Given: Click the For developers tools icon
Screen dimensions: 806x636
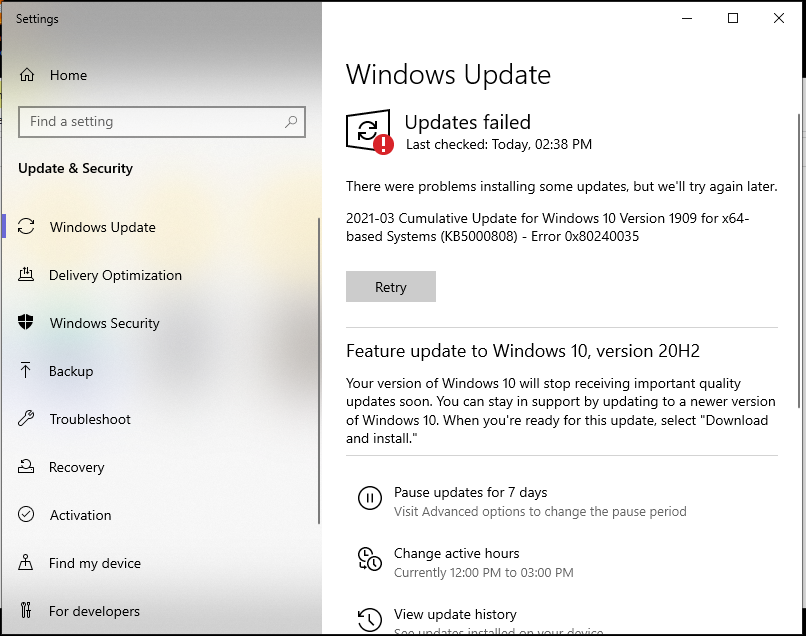Looking at the screenshot, I should tap(26, 610).
